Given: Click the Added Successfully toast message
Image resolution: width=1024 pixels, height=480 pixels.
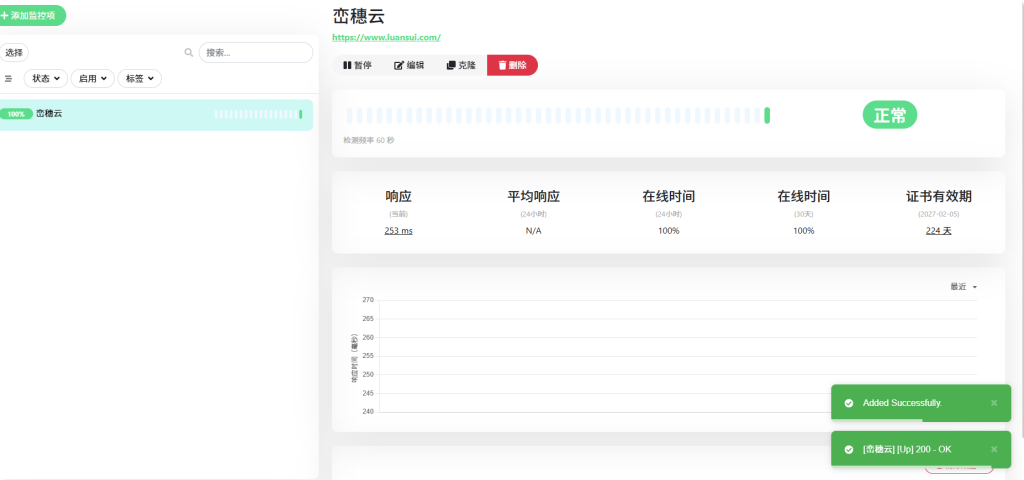Looking at the screenshot, I should coord(903,403).
